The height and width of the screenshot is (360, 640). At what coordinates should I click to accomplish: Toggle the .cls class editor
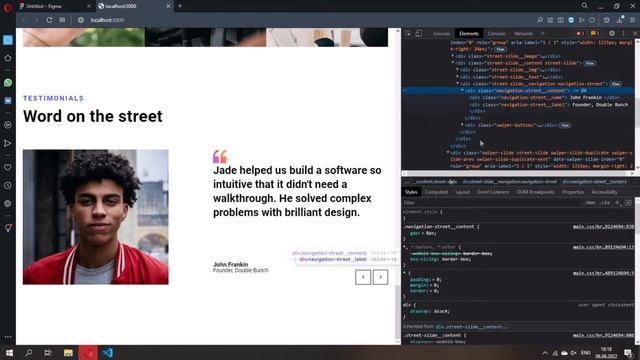(605, 202)
